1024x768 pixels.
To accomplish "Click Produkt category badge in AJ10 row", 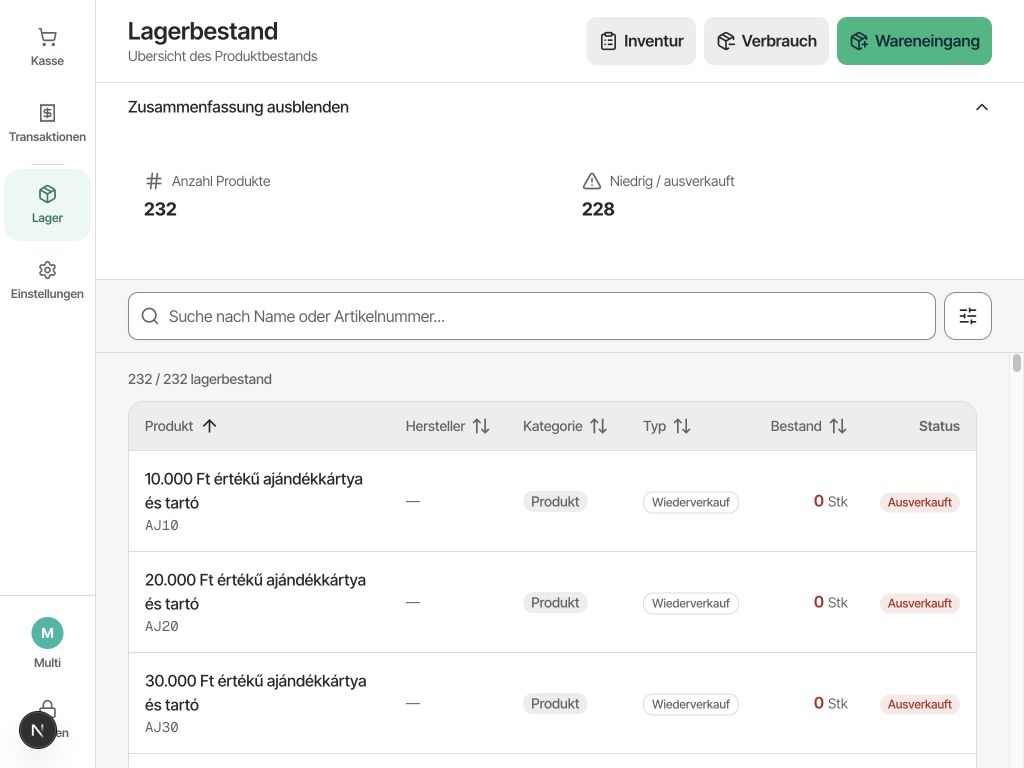I will [x=555, y=502].
